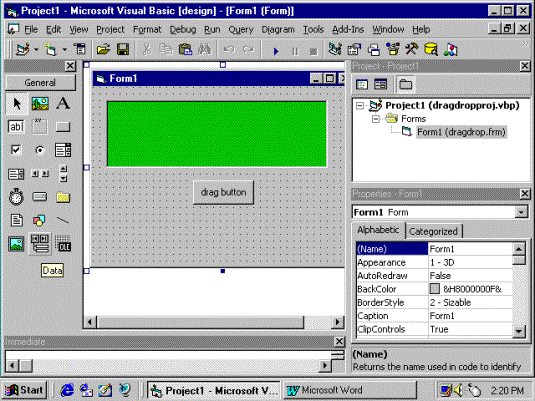Screen dimensions: 535x401
Task: Open Add Form dropdown arrow
Action: 64,50
